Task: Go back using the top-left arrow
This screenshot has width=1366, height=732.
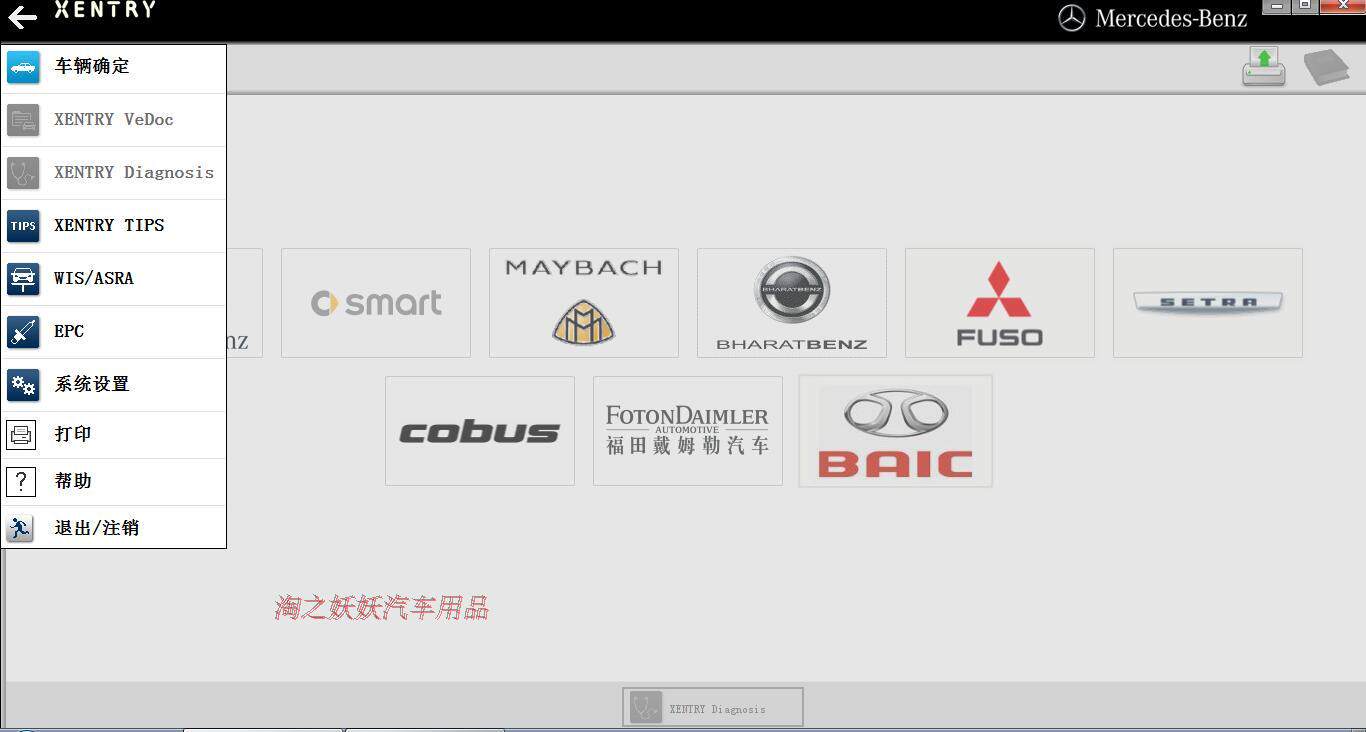Action: coord(22,17)
